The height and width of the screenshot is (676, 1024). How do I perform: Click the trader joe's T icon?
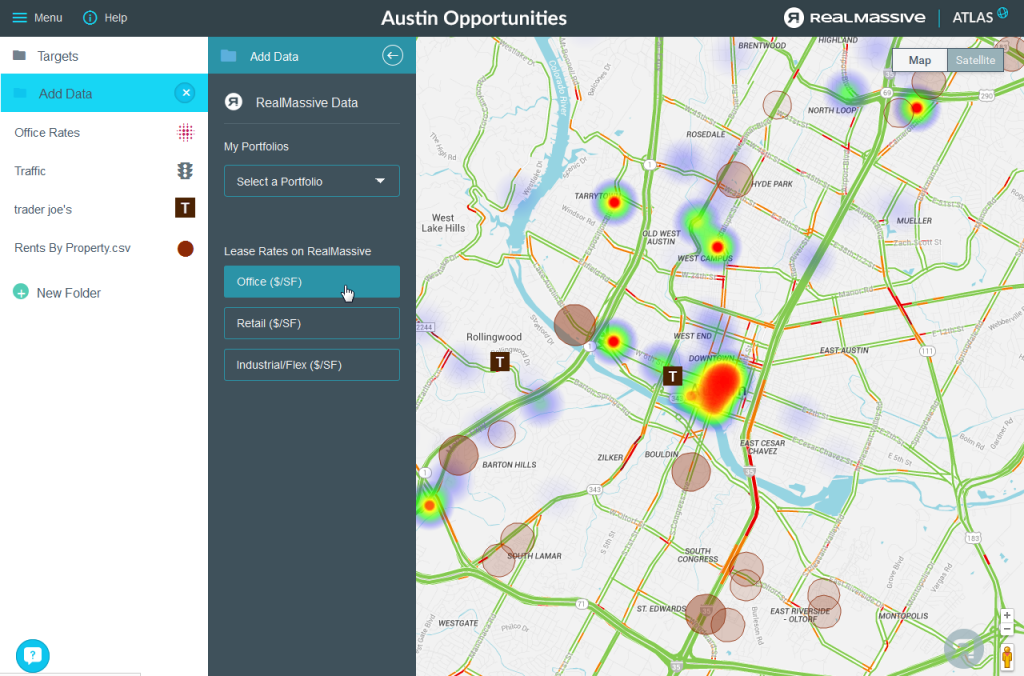pos(185,208)
